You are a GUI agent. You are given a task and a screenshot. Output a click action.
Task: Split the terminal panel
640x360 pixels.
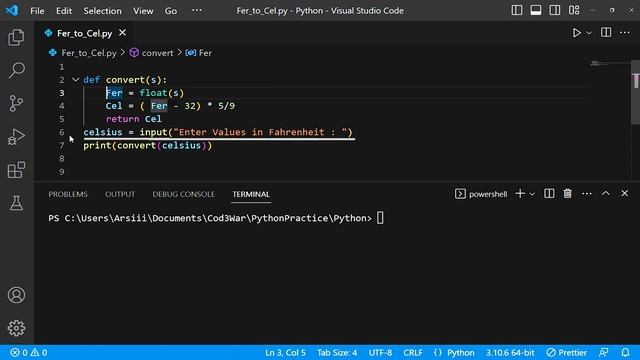coord(549,193)
